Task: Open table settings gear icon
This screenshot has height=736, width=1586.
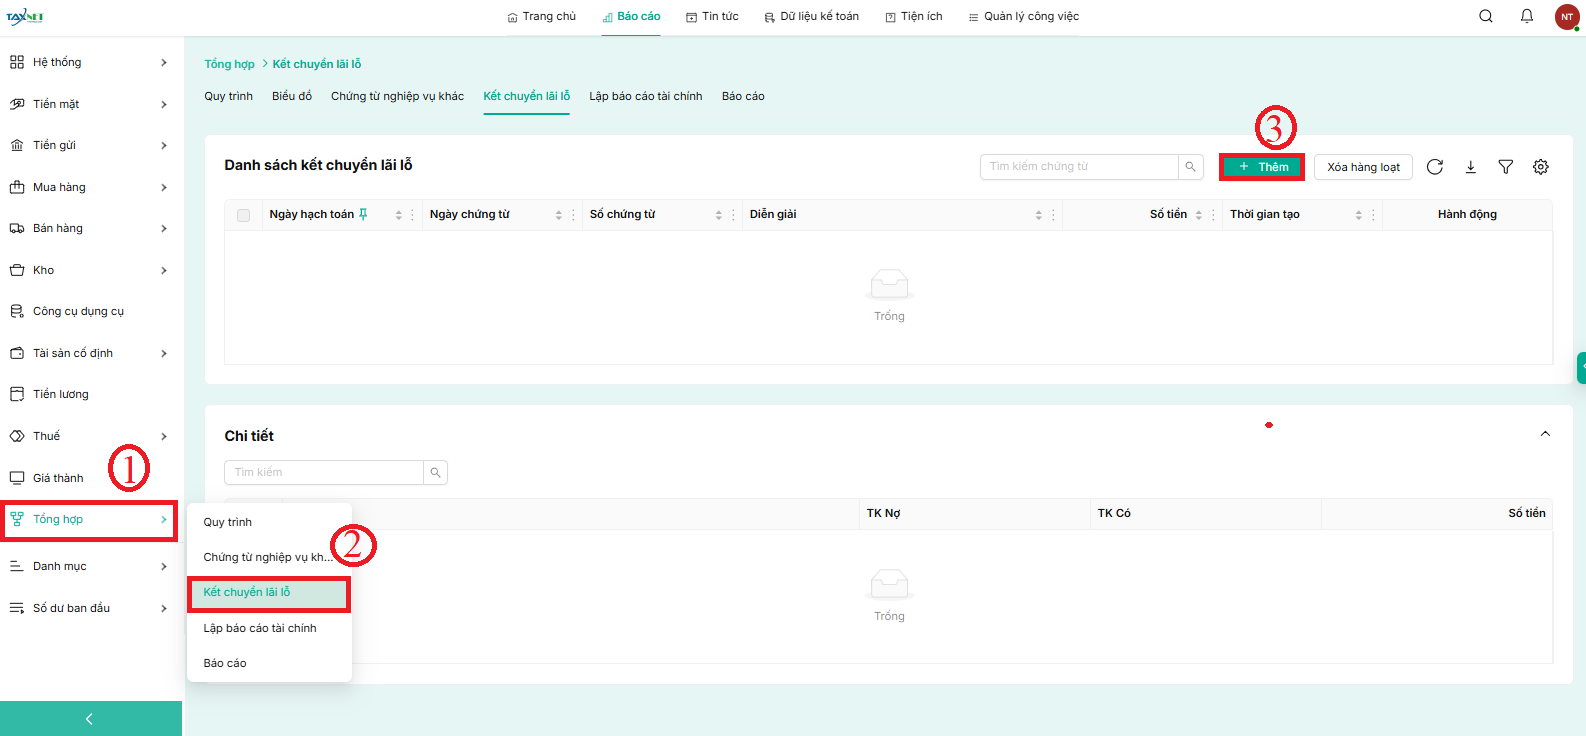Action: pos(1540,167)
